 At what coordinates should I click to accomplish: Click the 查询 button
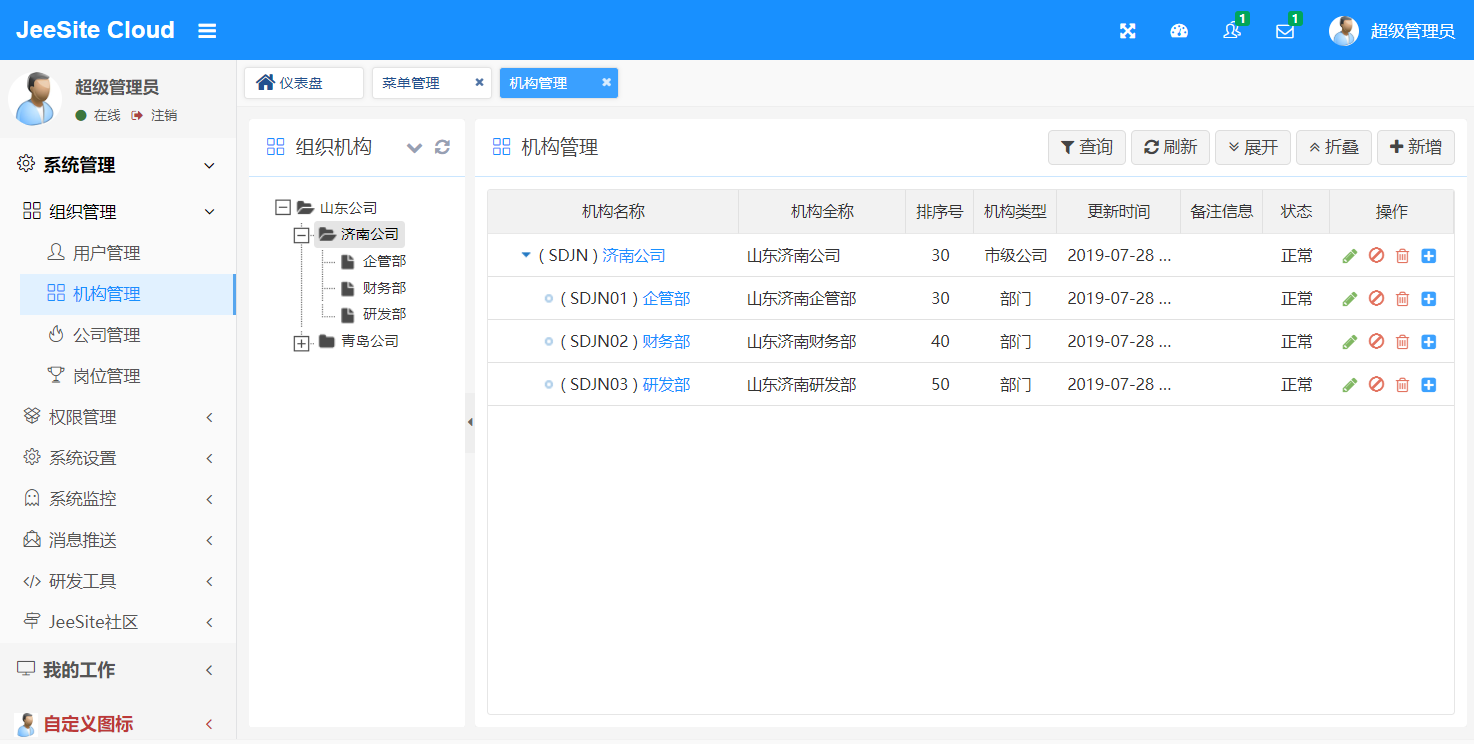point(1087,147)
